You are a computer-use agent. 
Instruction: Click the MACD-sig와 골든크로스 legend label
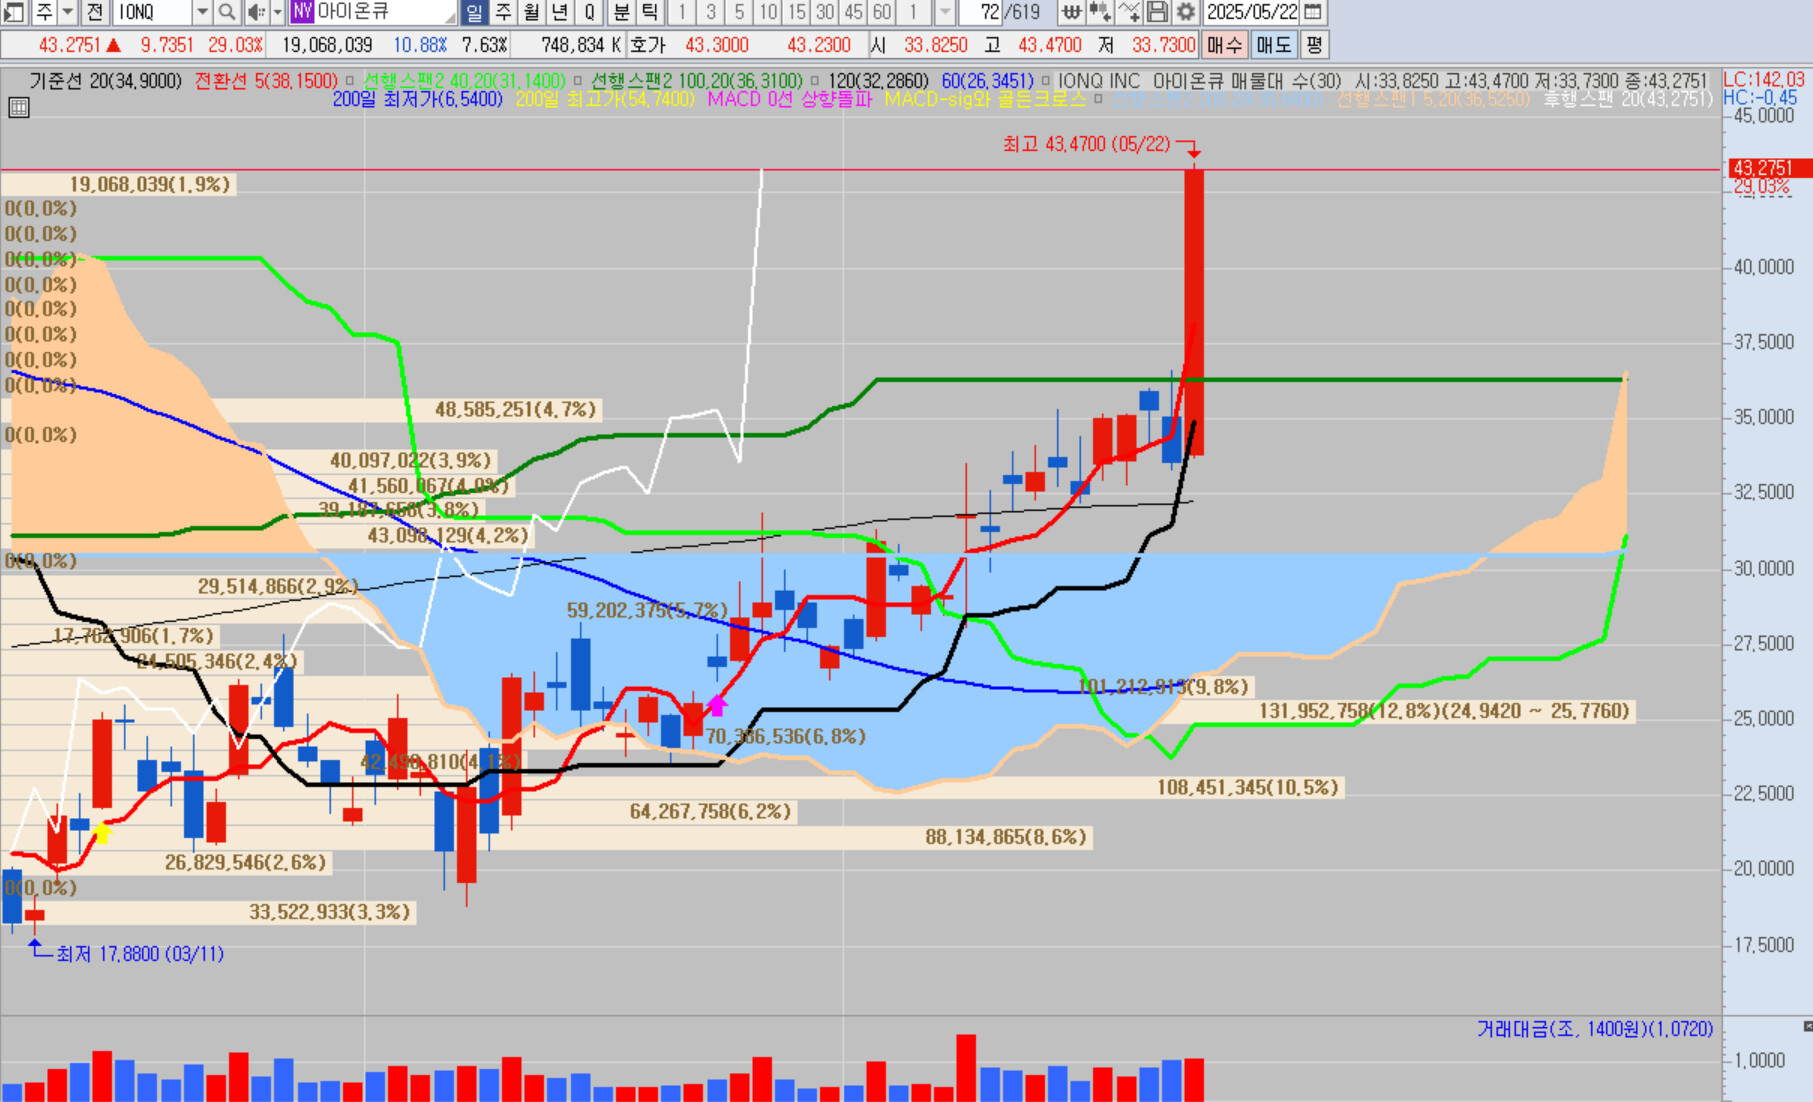pos(985,99)
